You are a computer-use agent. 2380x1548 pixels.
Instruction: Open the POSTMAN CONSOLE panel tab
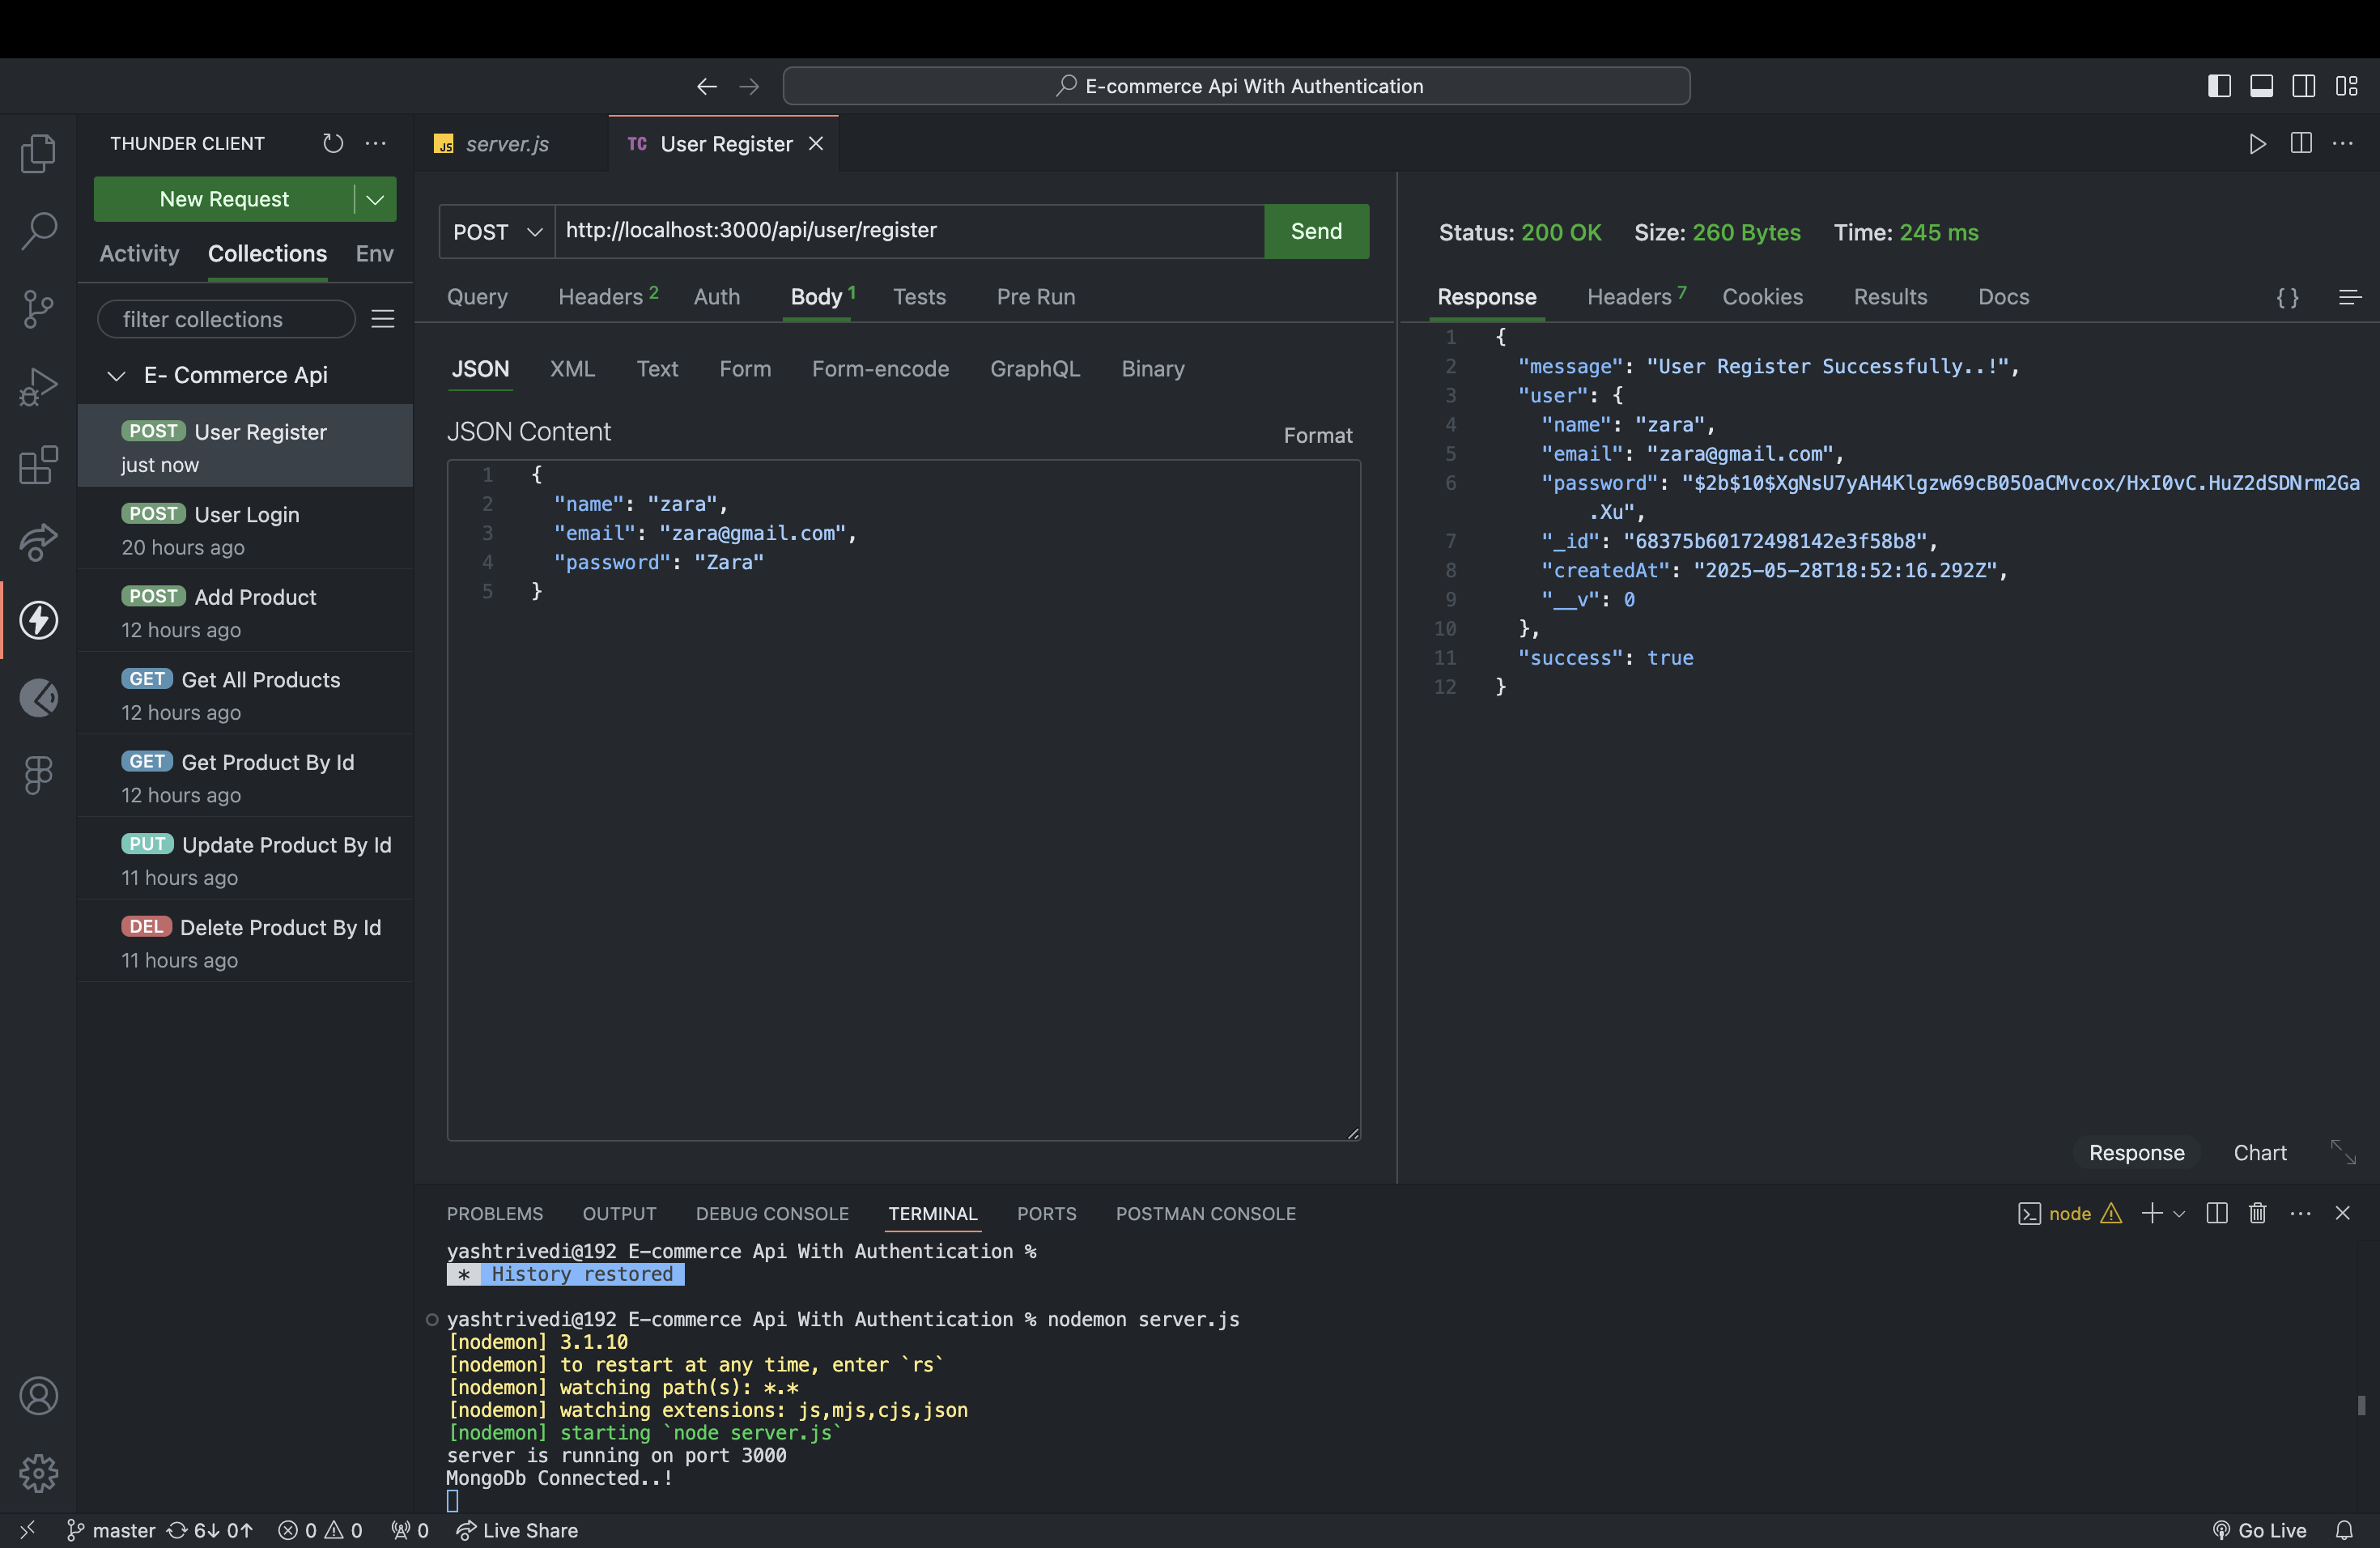[1205, 1213]
